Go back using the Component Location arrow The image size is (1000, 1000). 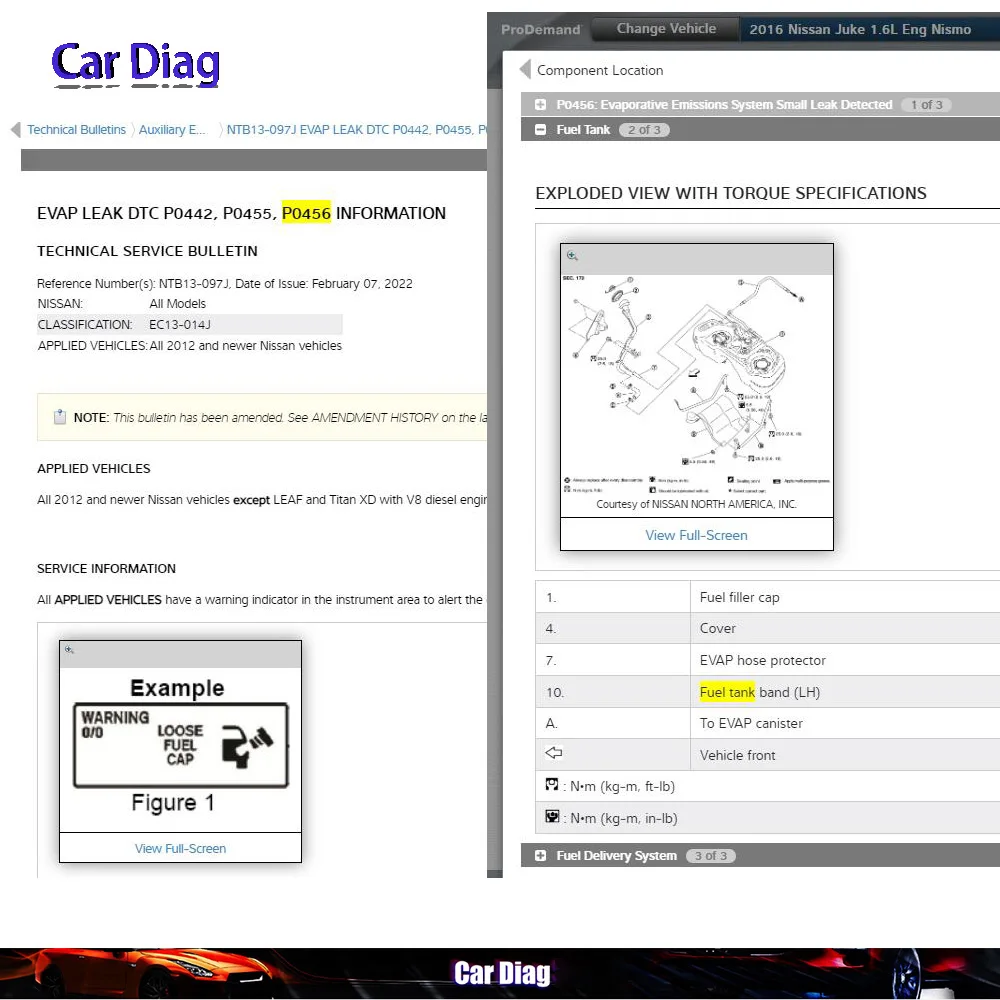tap(526, 70)
